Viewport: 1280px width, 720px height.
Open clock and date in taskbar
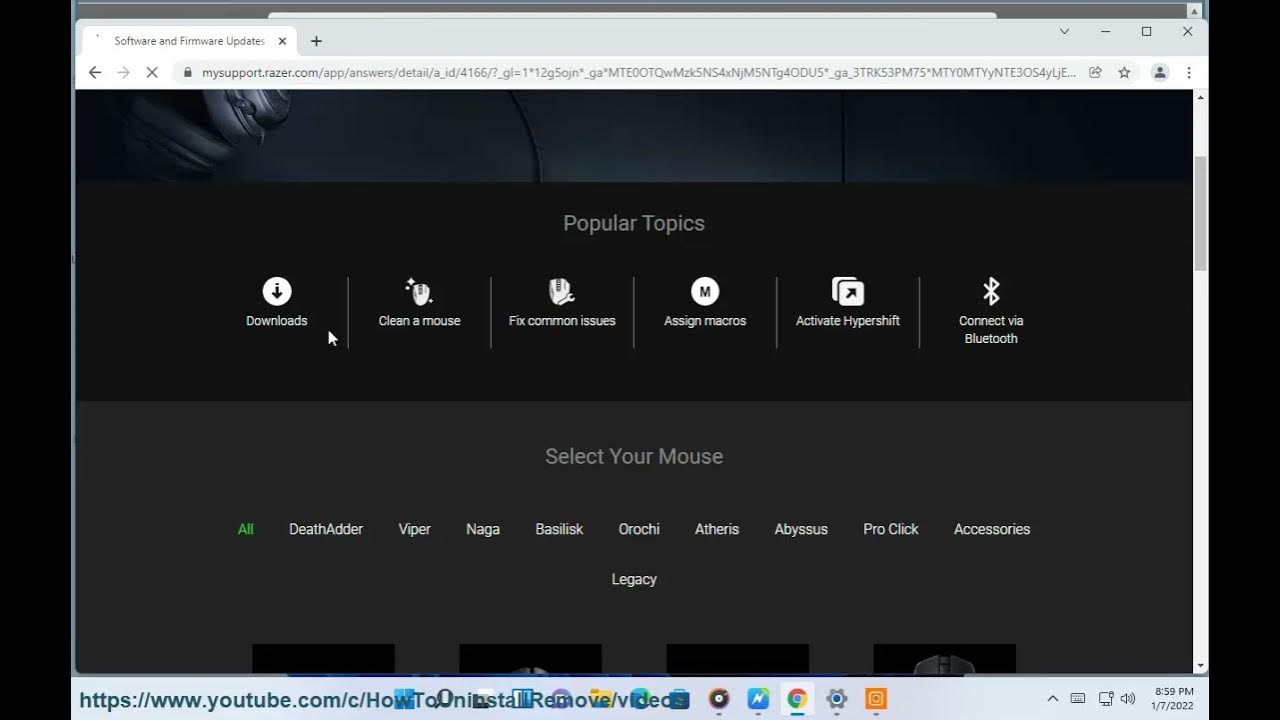click(x=1174, y=698)
